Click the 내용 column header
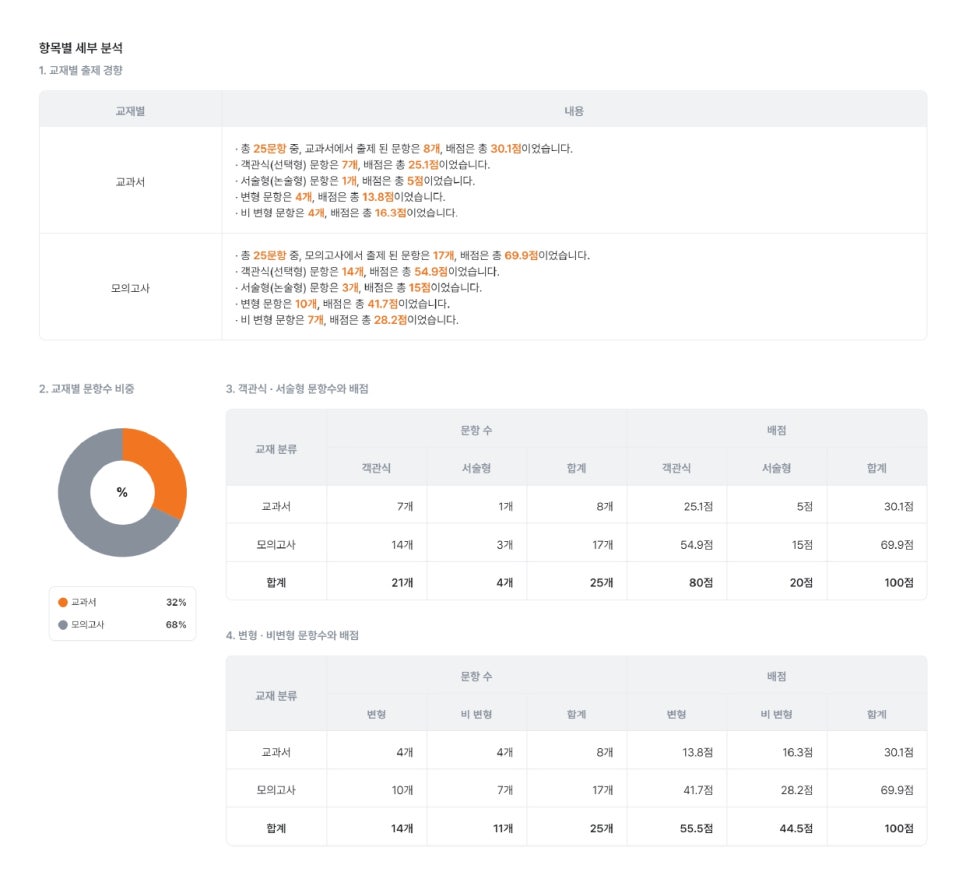The image size is (966, 879). tap(574, 110)
